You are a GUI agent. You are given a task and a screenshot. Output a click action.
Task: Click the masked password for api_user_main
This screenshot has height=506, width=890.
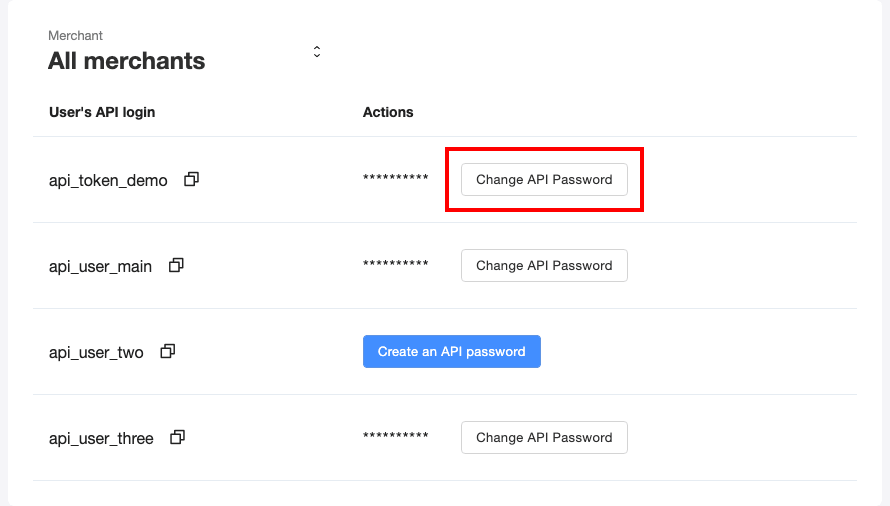395,266
